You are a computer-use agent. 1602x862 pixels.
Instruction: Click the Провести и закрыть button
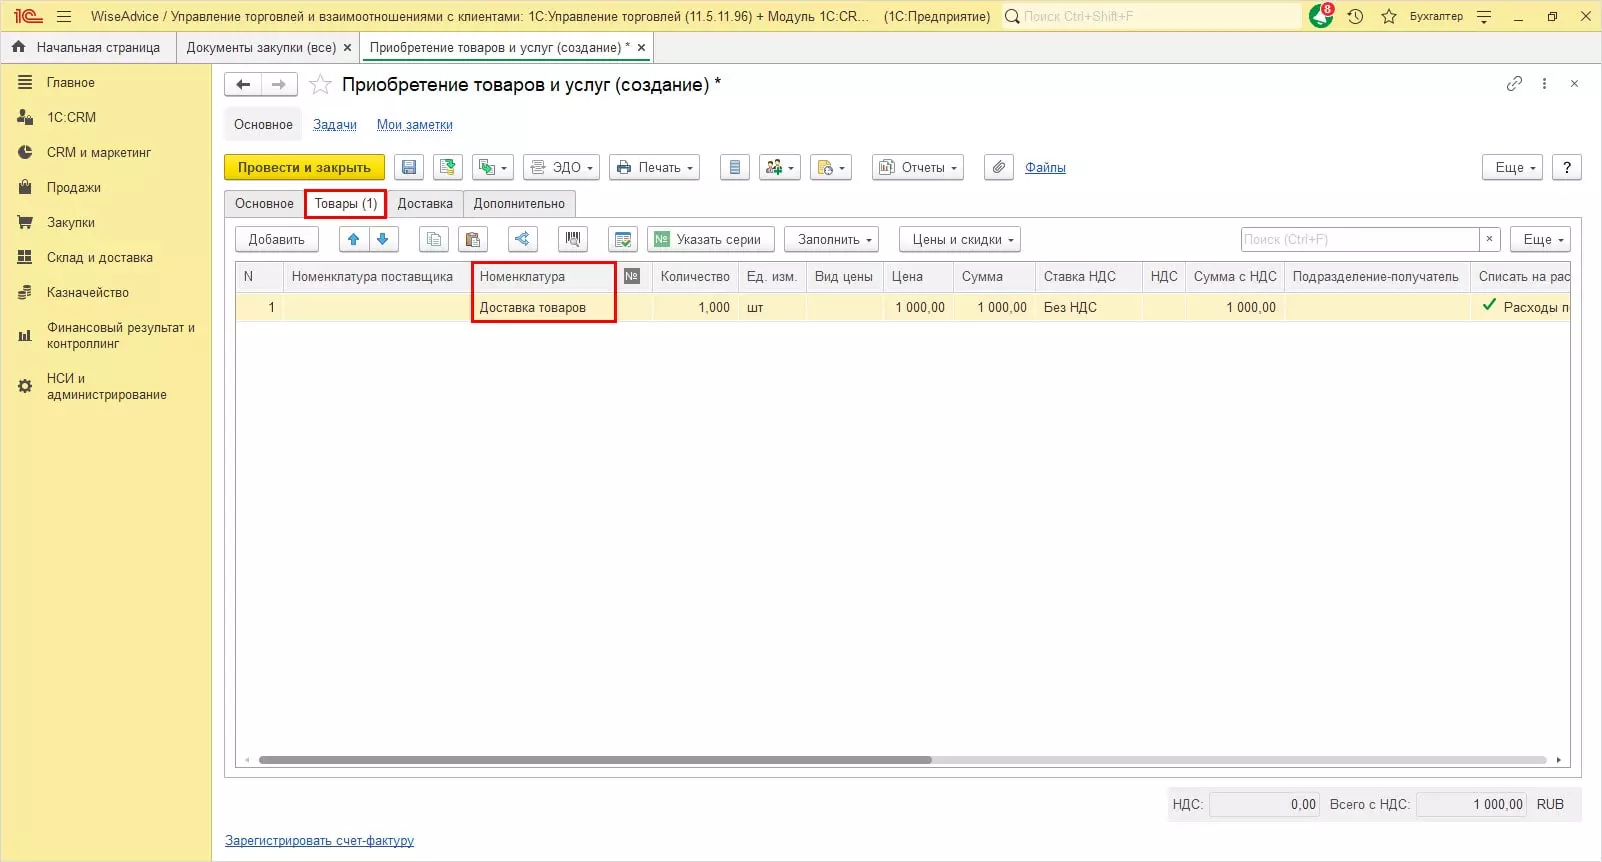(304, 168)
